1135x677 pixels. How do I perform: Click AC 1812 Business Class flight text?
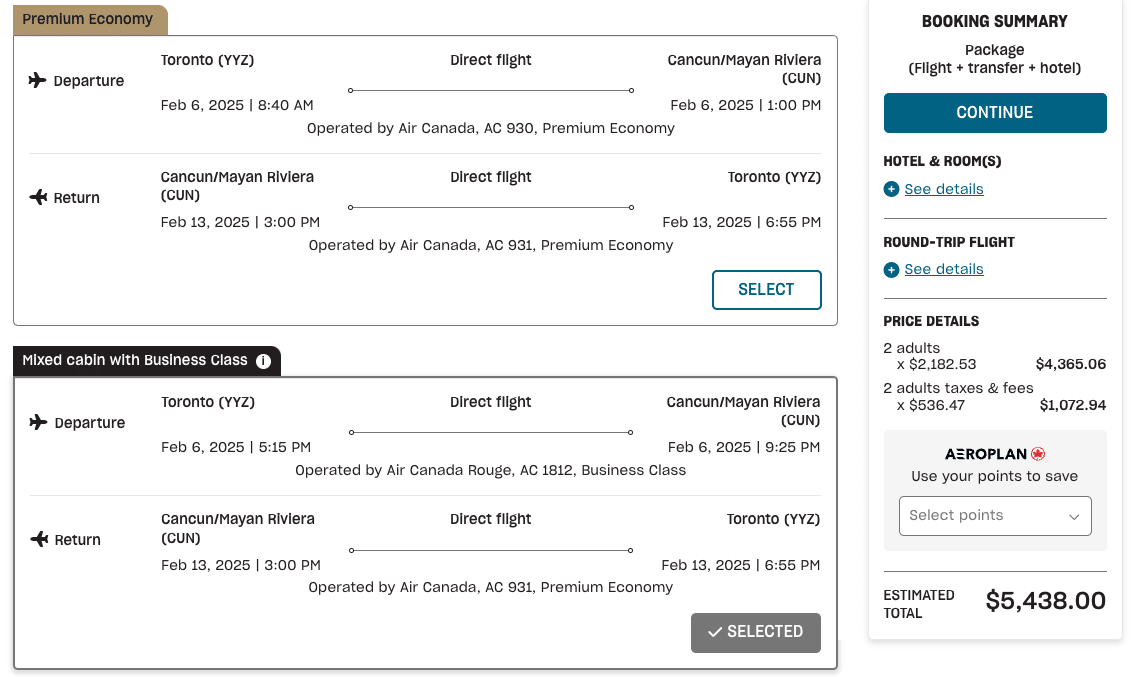(x=490, y=470)
